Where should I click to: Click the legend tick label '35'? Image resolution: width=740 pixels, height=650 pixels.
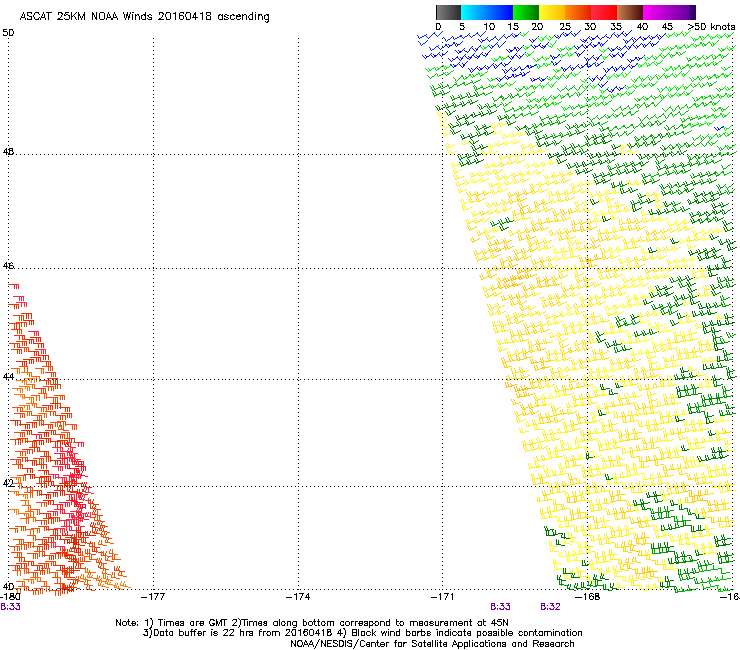coord(616,27)
